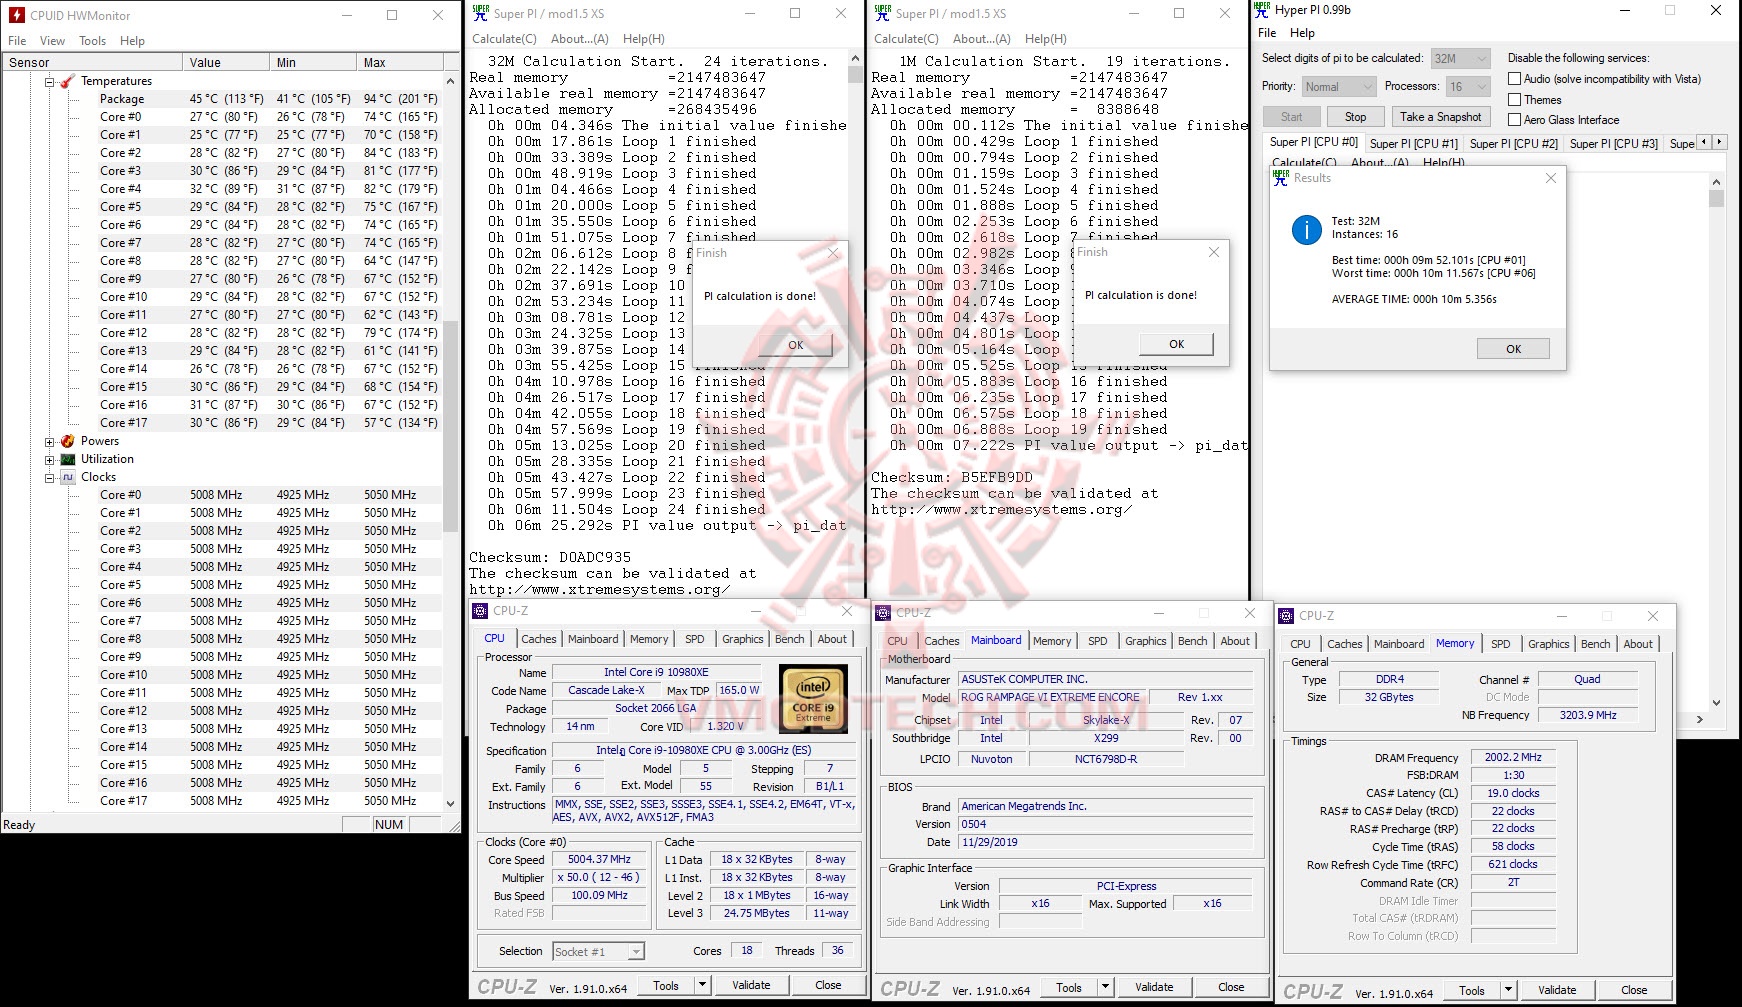Click the Min column header in HWMonitor
This screenshot has height=1007, width=1742.
pos(312,62)
